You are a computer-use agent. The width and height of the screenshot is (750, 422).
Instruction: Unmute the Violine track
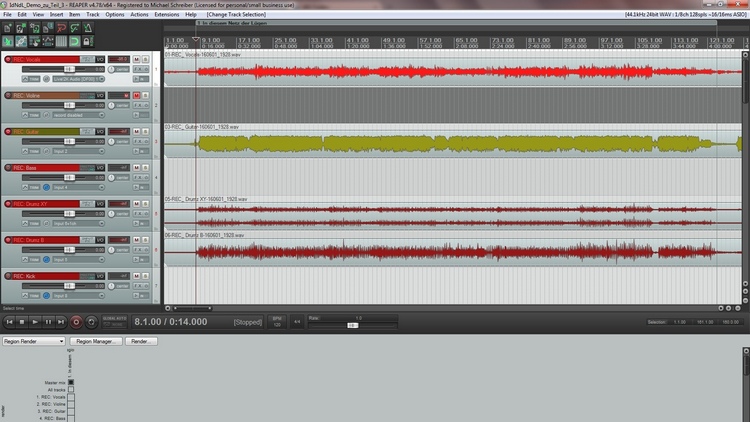[136, 96]
